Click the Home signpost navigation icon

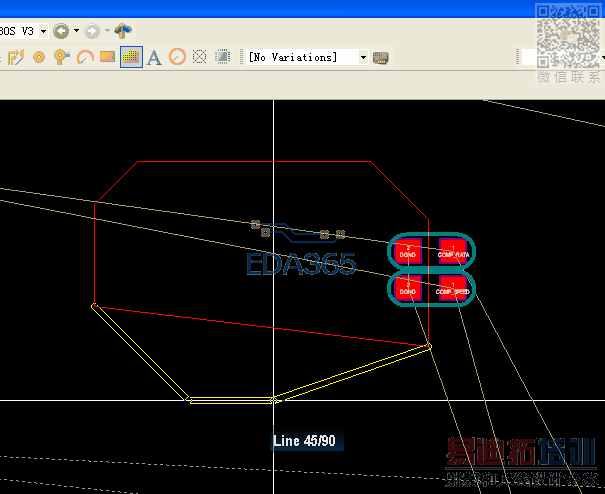pos(123,30)
